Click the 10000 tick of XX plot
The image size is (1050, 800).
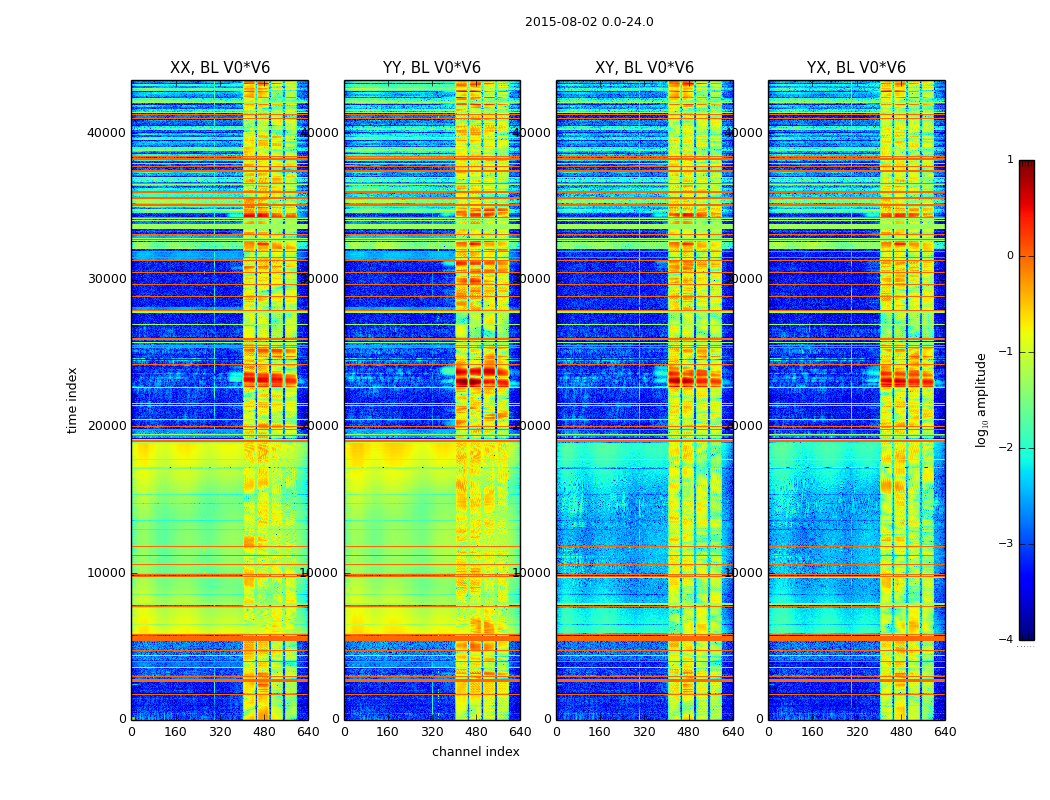(106, 573)
